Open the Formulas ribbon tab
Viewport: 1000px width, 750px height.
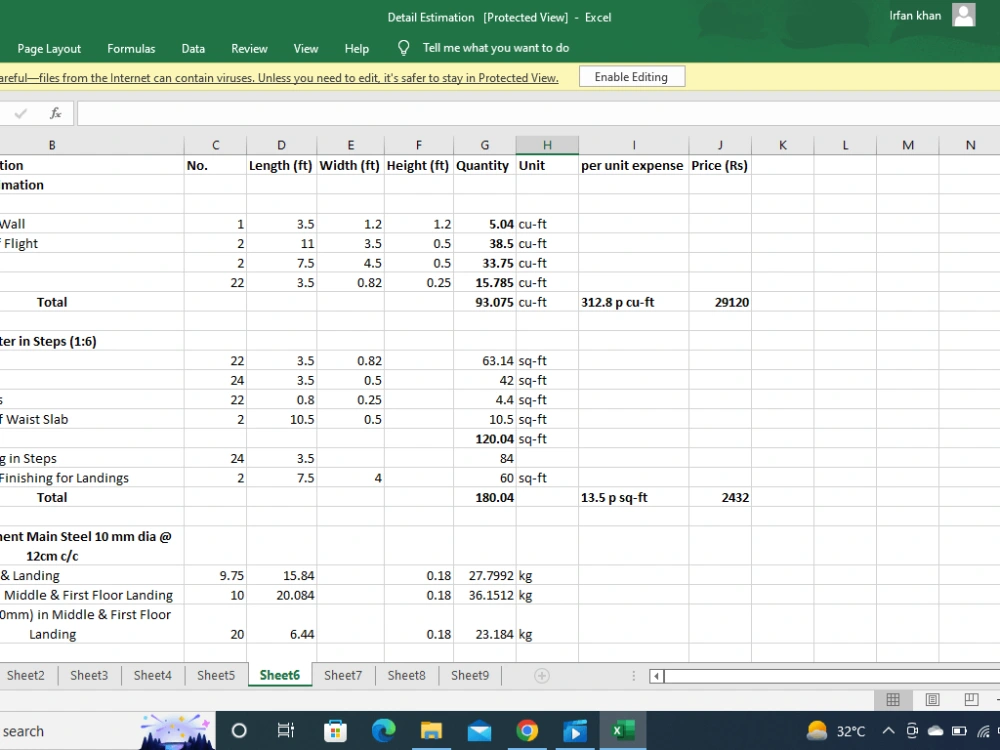pos(131,48)
